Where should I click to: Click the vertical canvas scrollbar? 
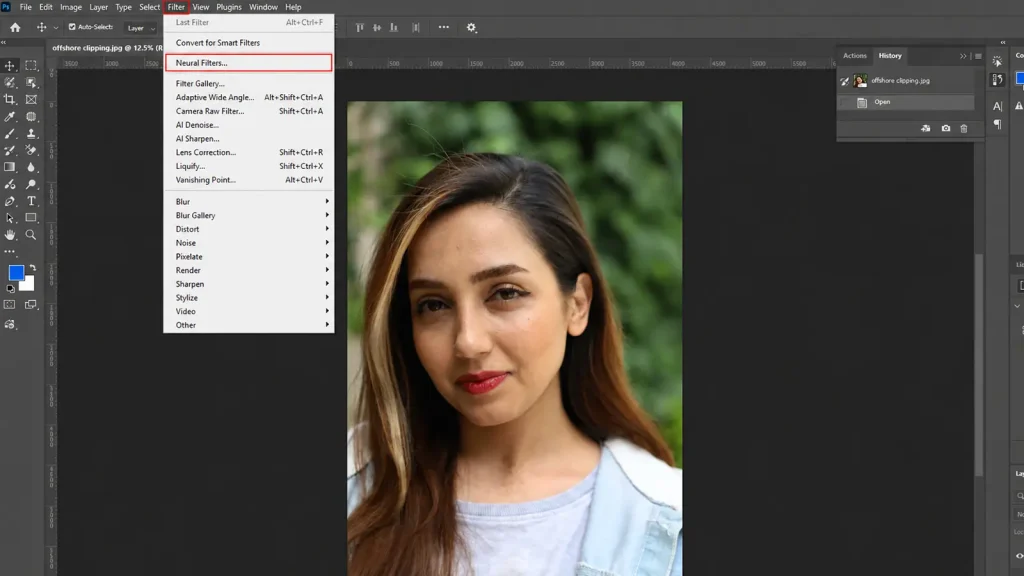979,366
